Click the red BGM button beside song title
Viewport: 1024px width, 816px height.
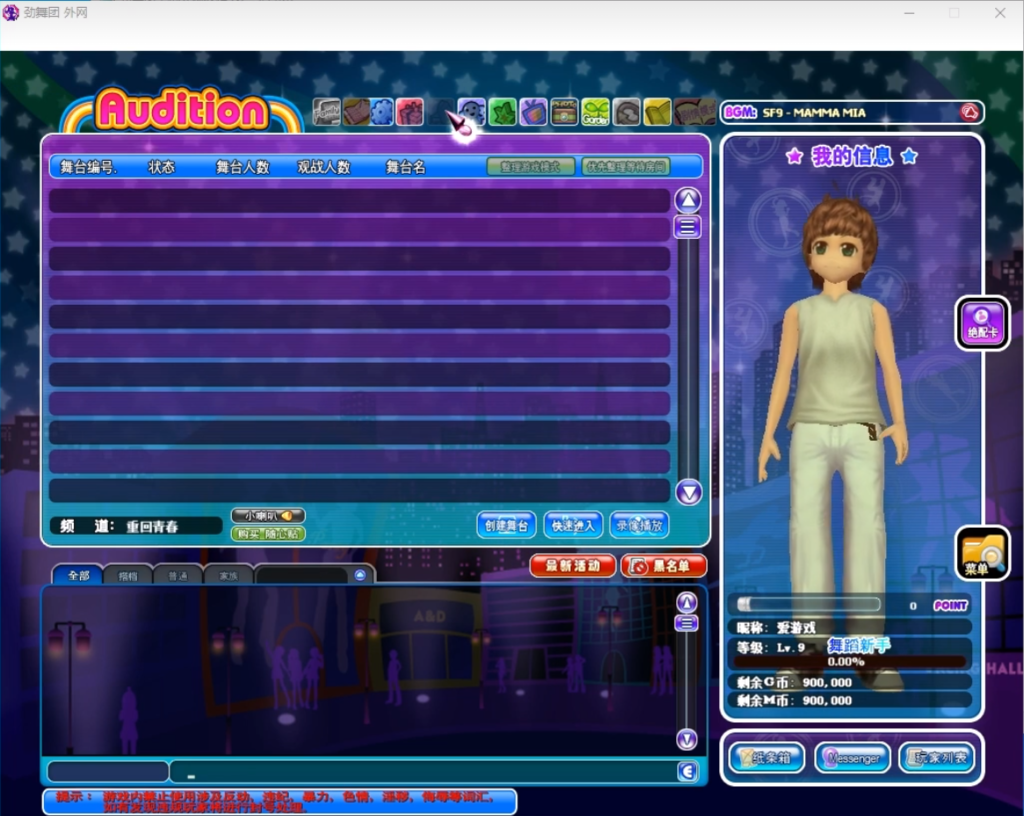click(x=968, y=112)
